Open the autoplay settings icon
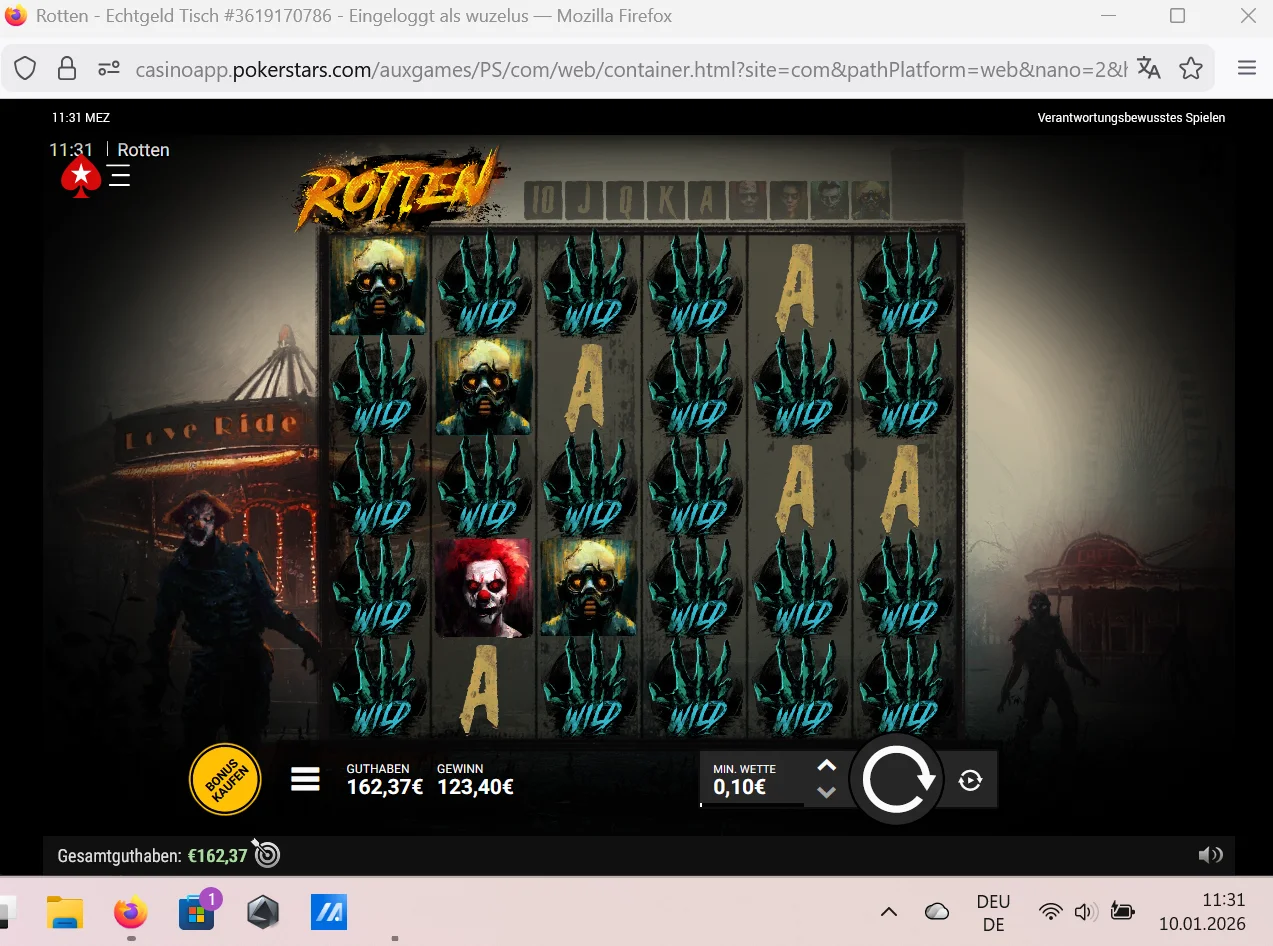 coord(970,780)
